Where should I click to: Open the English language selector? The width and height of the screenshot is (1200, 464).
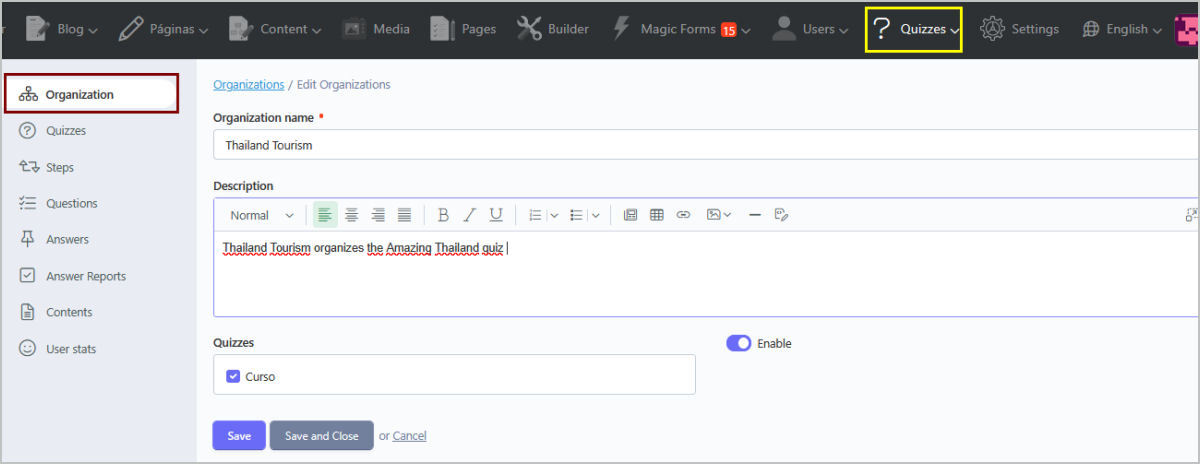tap(1122, 29)
